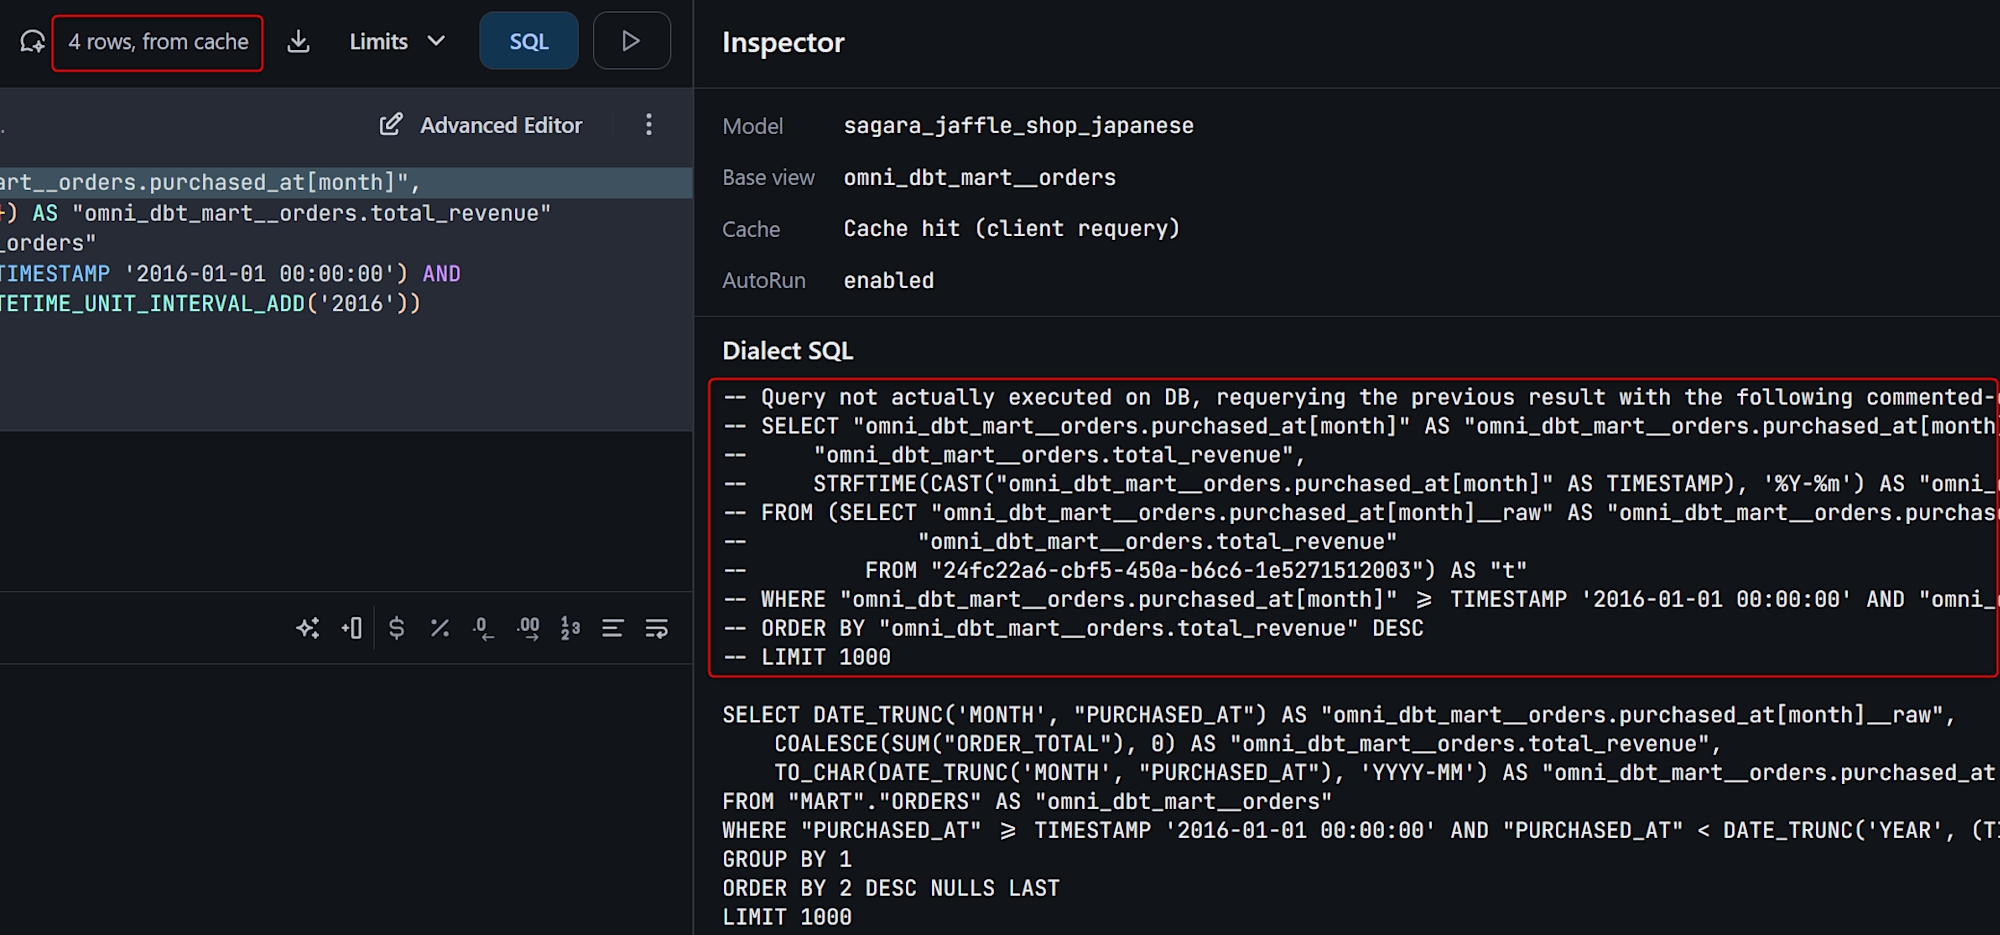
Task: Apply percent number format
Action: 439,628
